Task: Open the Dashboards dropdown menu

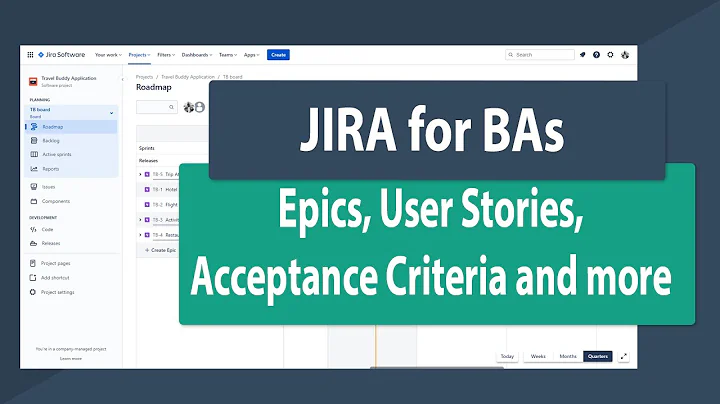Action: coord(197,55)
